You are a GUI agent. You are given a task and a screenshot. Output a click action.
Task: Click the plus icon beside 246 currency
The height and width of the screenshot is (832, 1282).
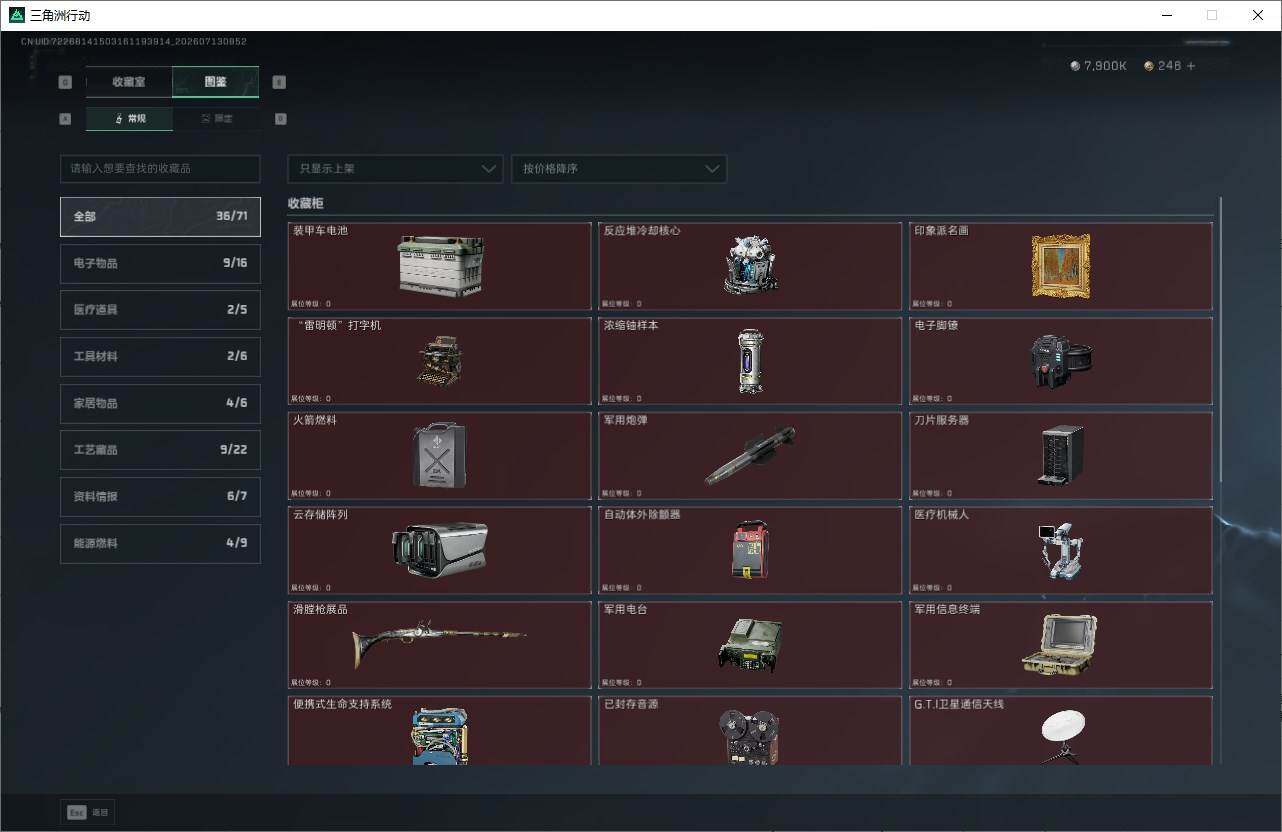(1190, 66)
